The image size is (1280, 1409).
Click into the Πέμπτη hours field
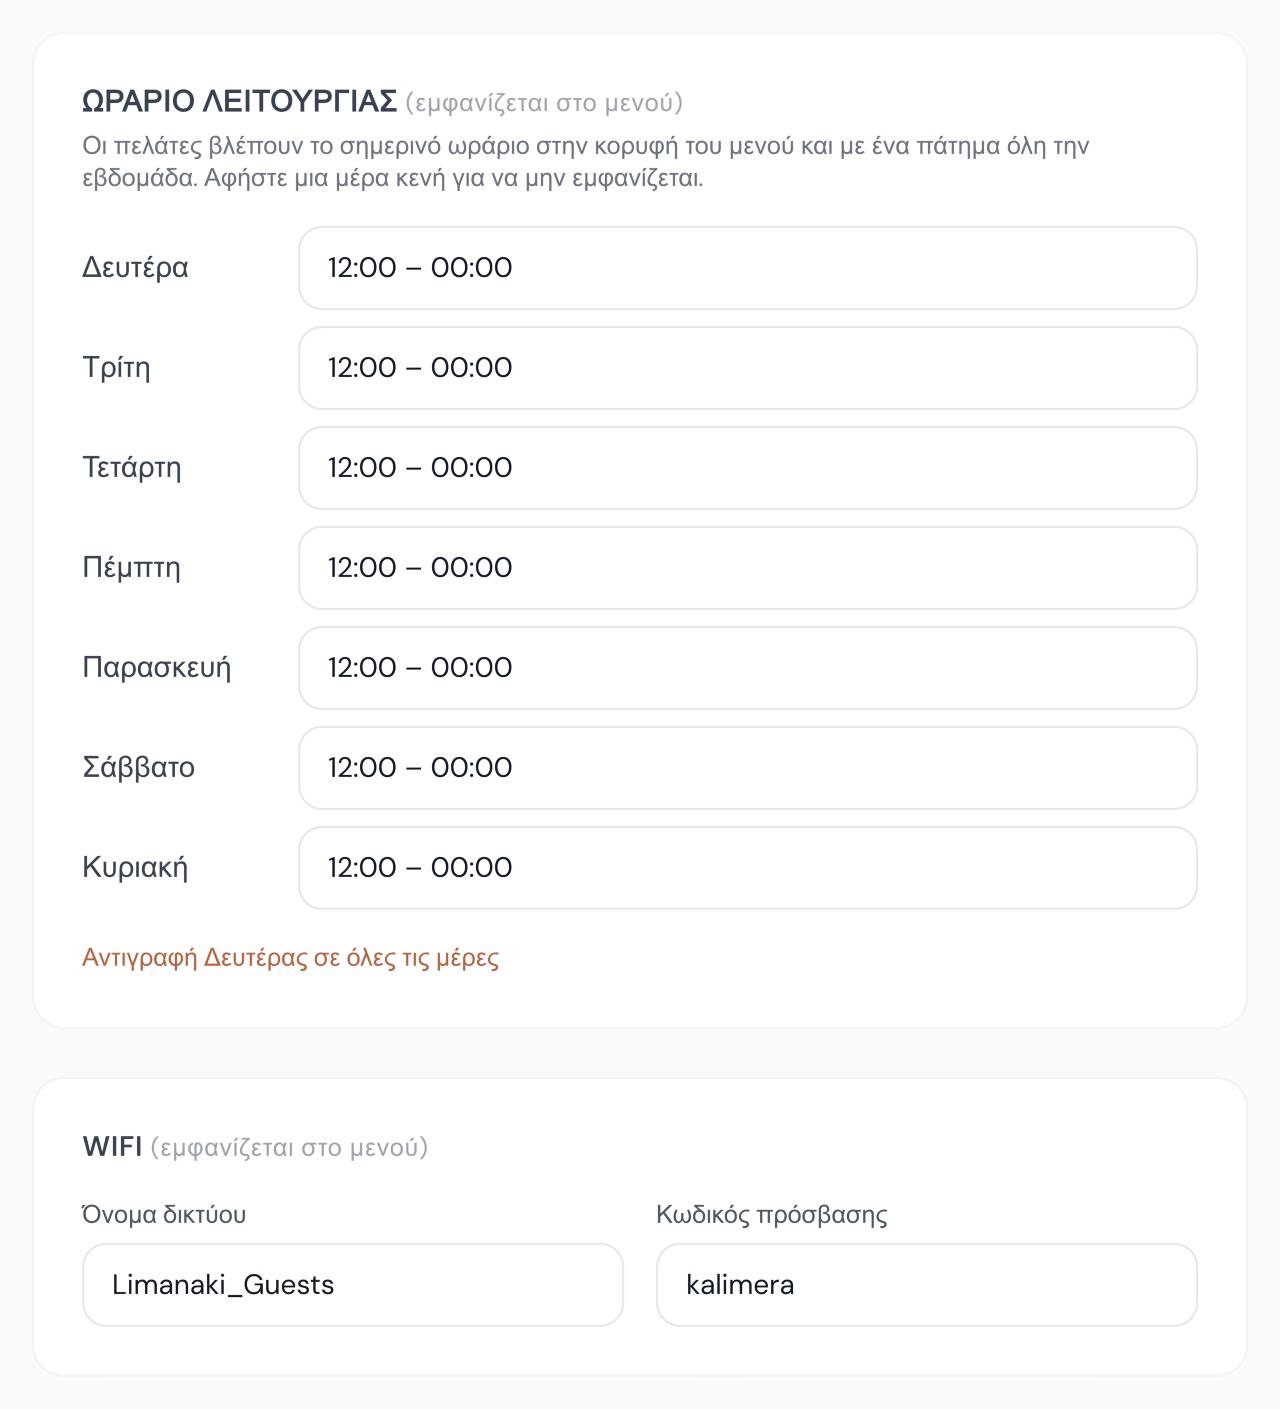click(x=748, y=568)
